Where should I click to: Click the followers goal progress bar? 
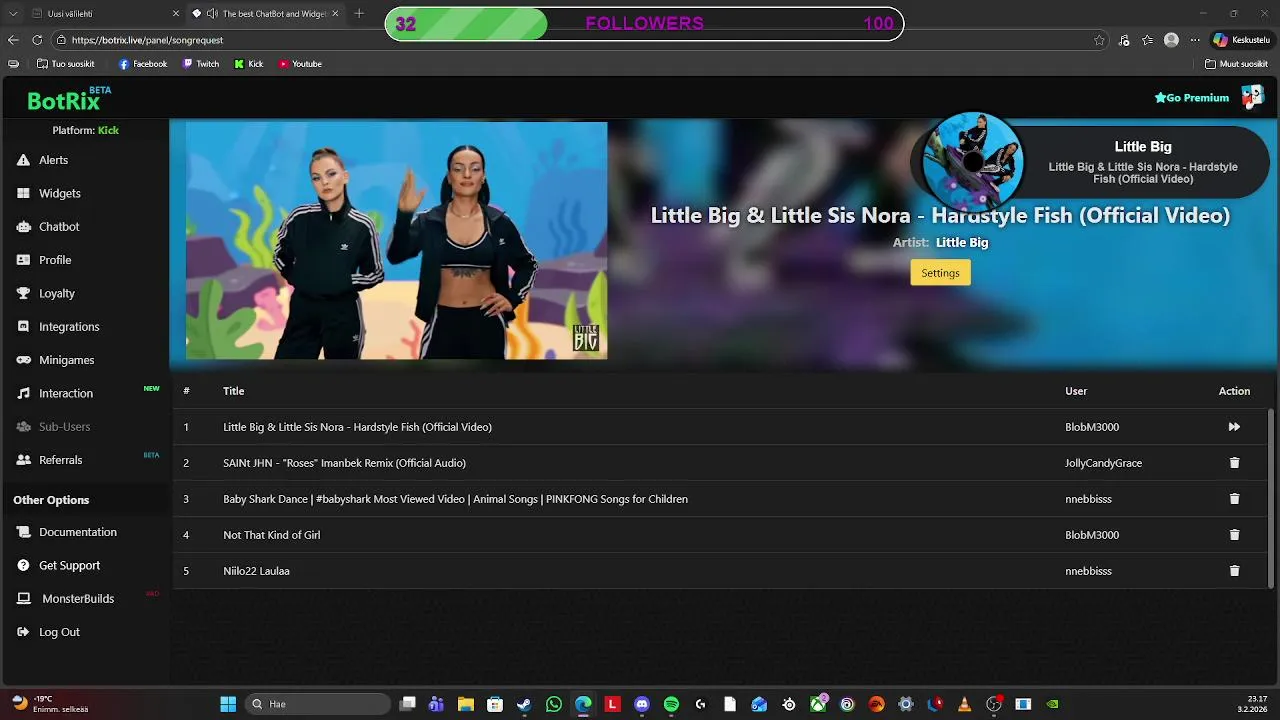[644, 24]
